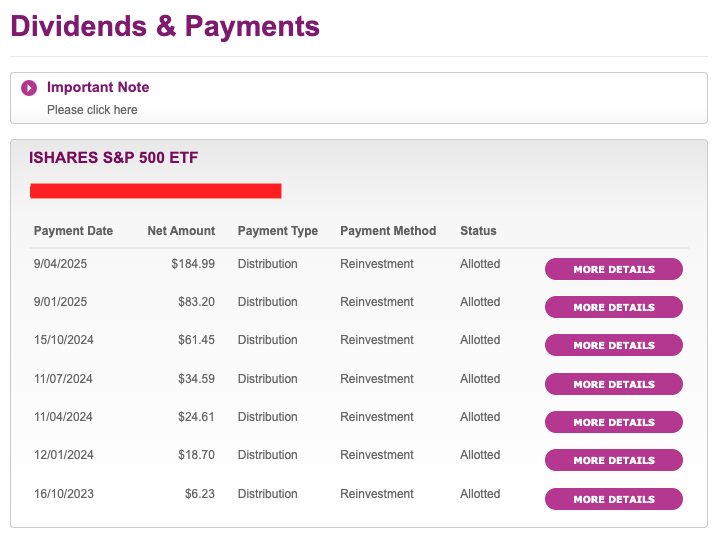Select the ISHARES S&P 500 ETF title
Screen dimensions: 721x541
click(x=114, y=158)
